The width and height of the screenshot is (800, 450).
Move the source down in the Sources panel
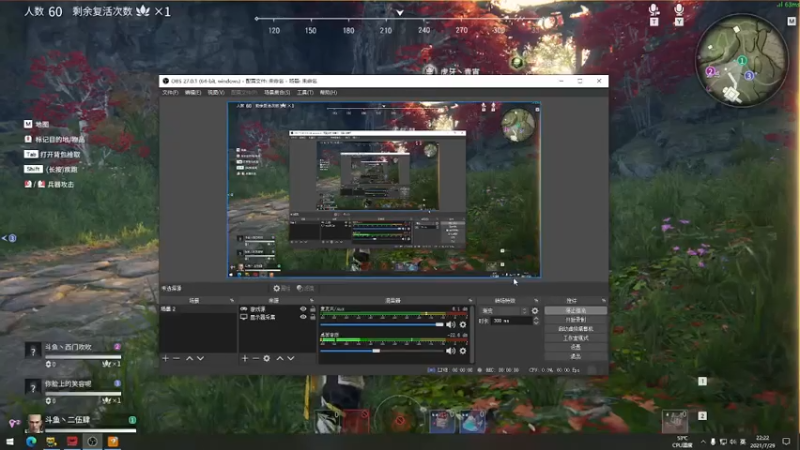(x=291, y=359)
